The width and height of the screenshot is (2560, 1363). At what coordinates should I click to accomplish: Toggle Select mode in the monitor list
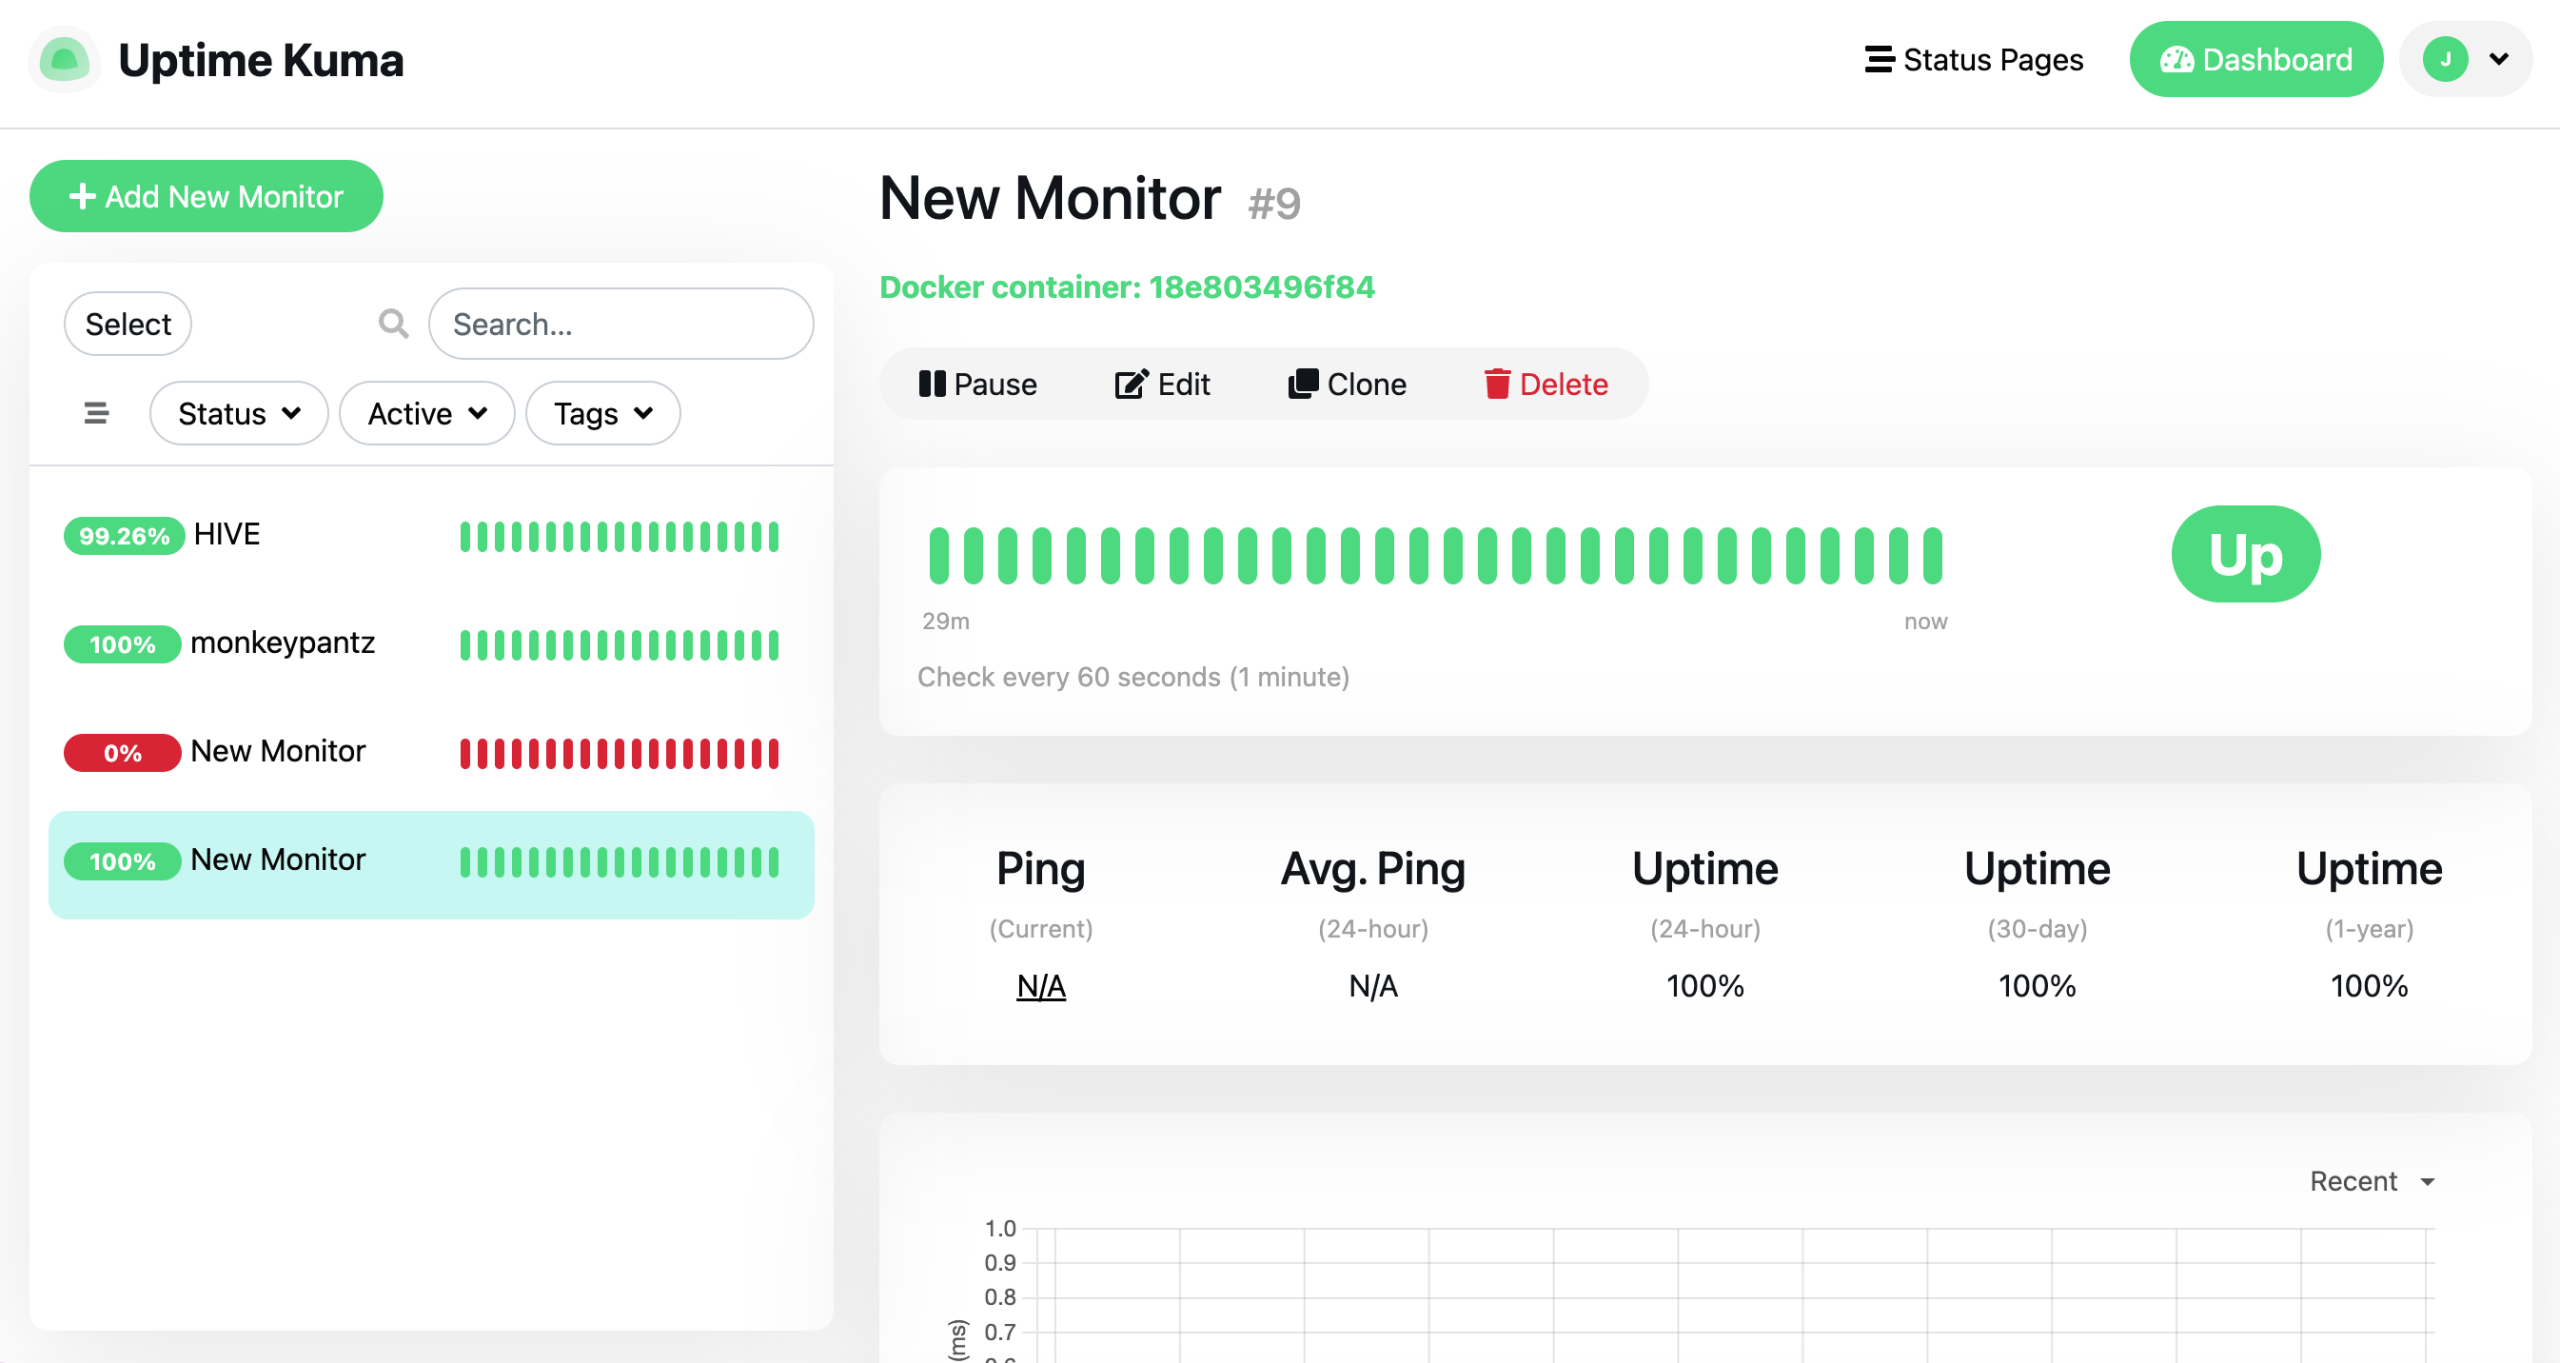(128, 324)
